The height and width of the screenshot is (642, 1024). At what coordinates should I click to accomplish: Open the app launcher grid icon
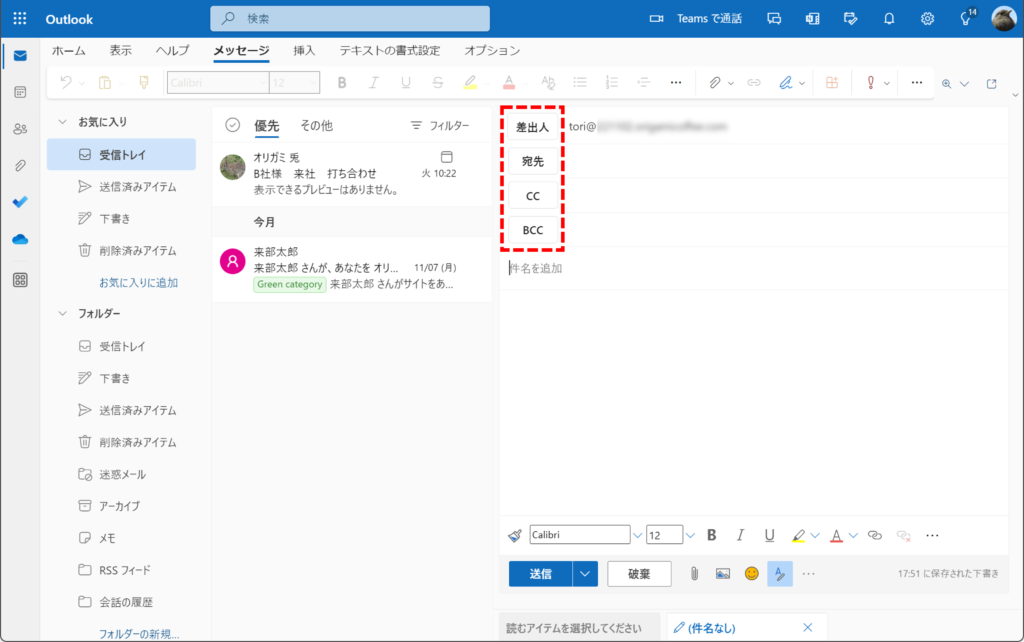point(20,19)
